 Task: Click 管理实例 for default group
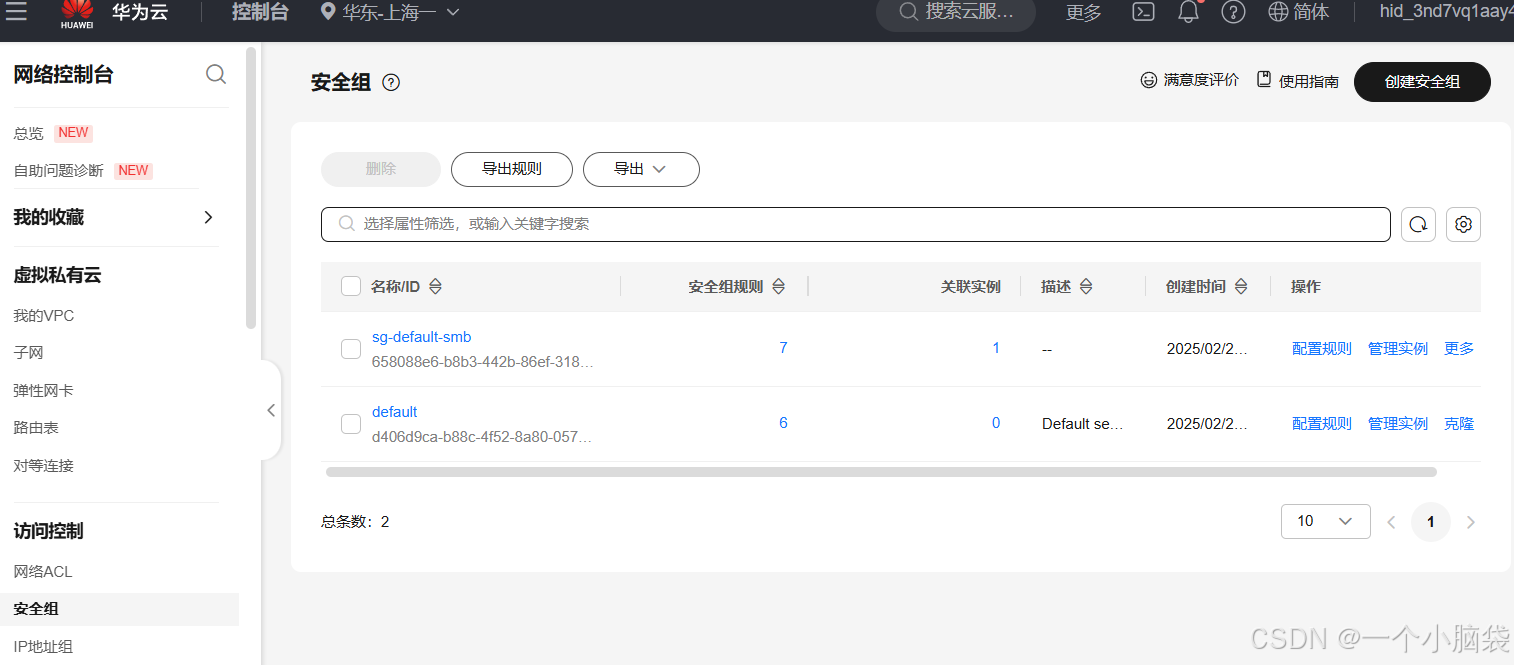coord(1398,424)
